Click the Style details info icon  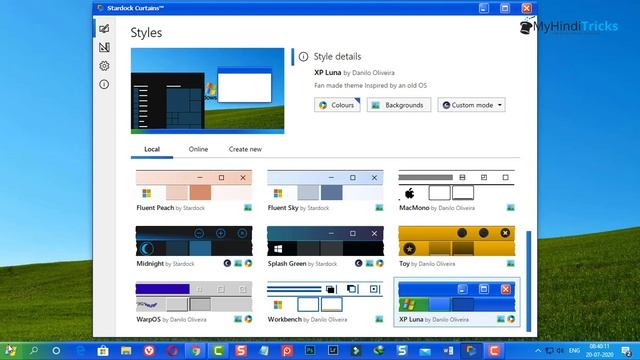click(303, 57)
